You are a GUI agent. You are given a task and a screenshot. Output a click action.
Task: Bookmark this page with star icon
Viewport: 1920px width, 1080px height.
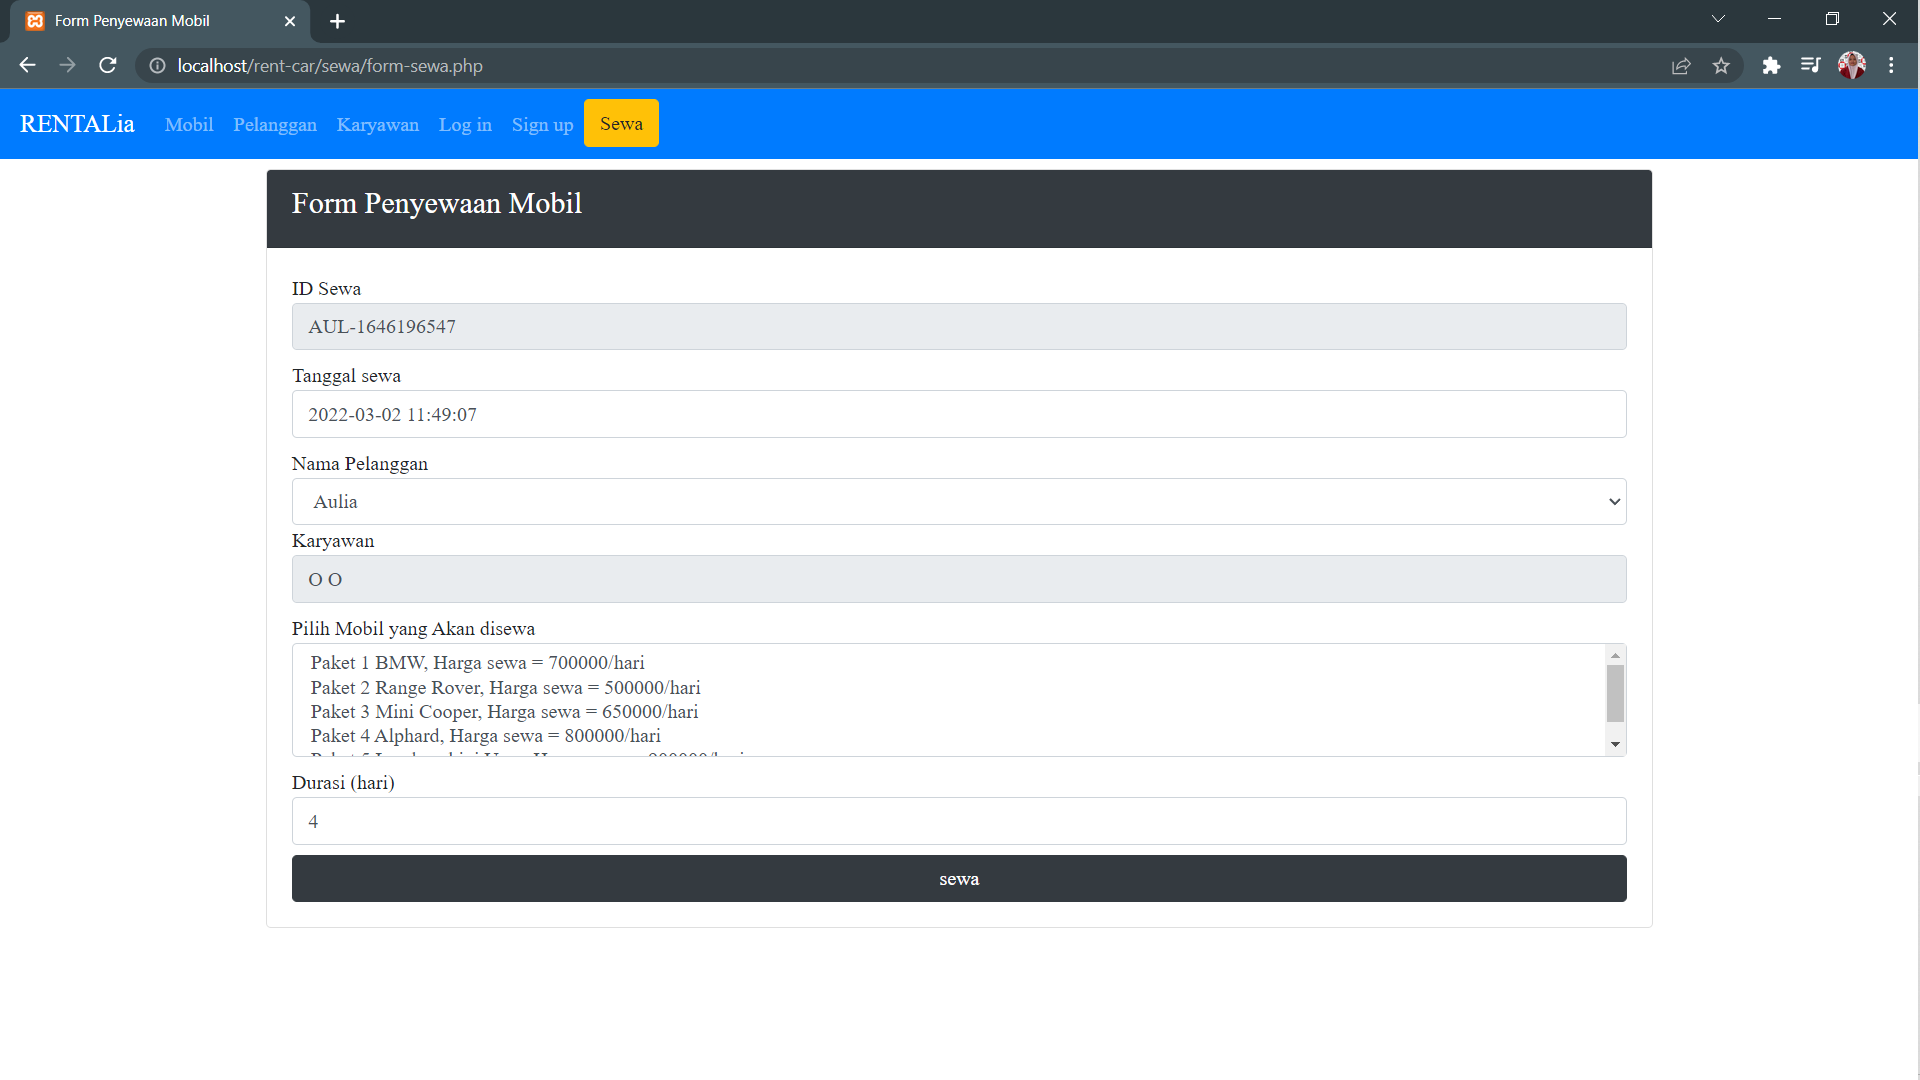pos(1721,65)
